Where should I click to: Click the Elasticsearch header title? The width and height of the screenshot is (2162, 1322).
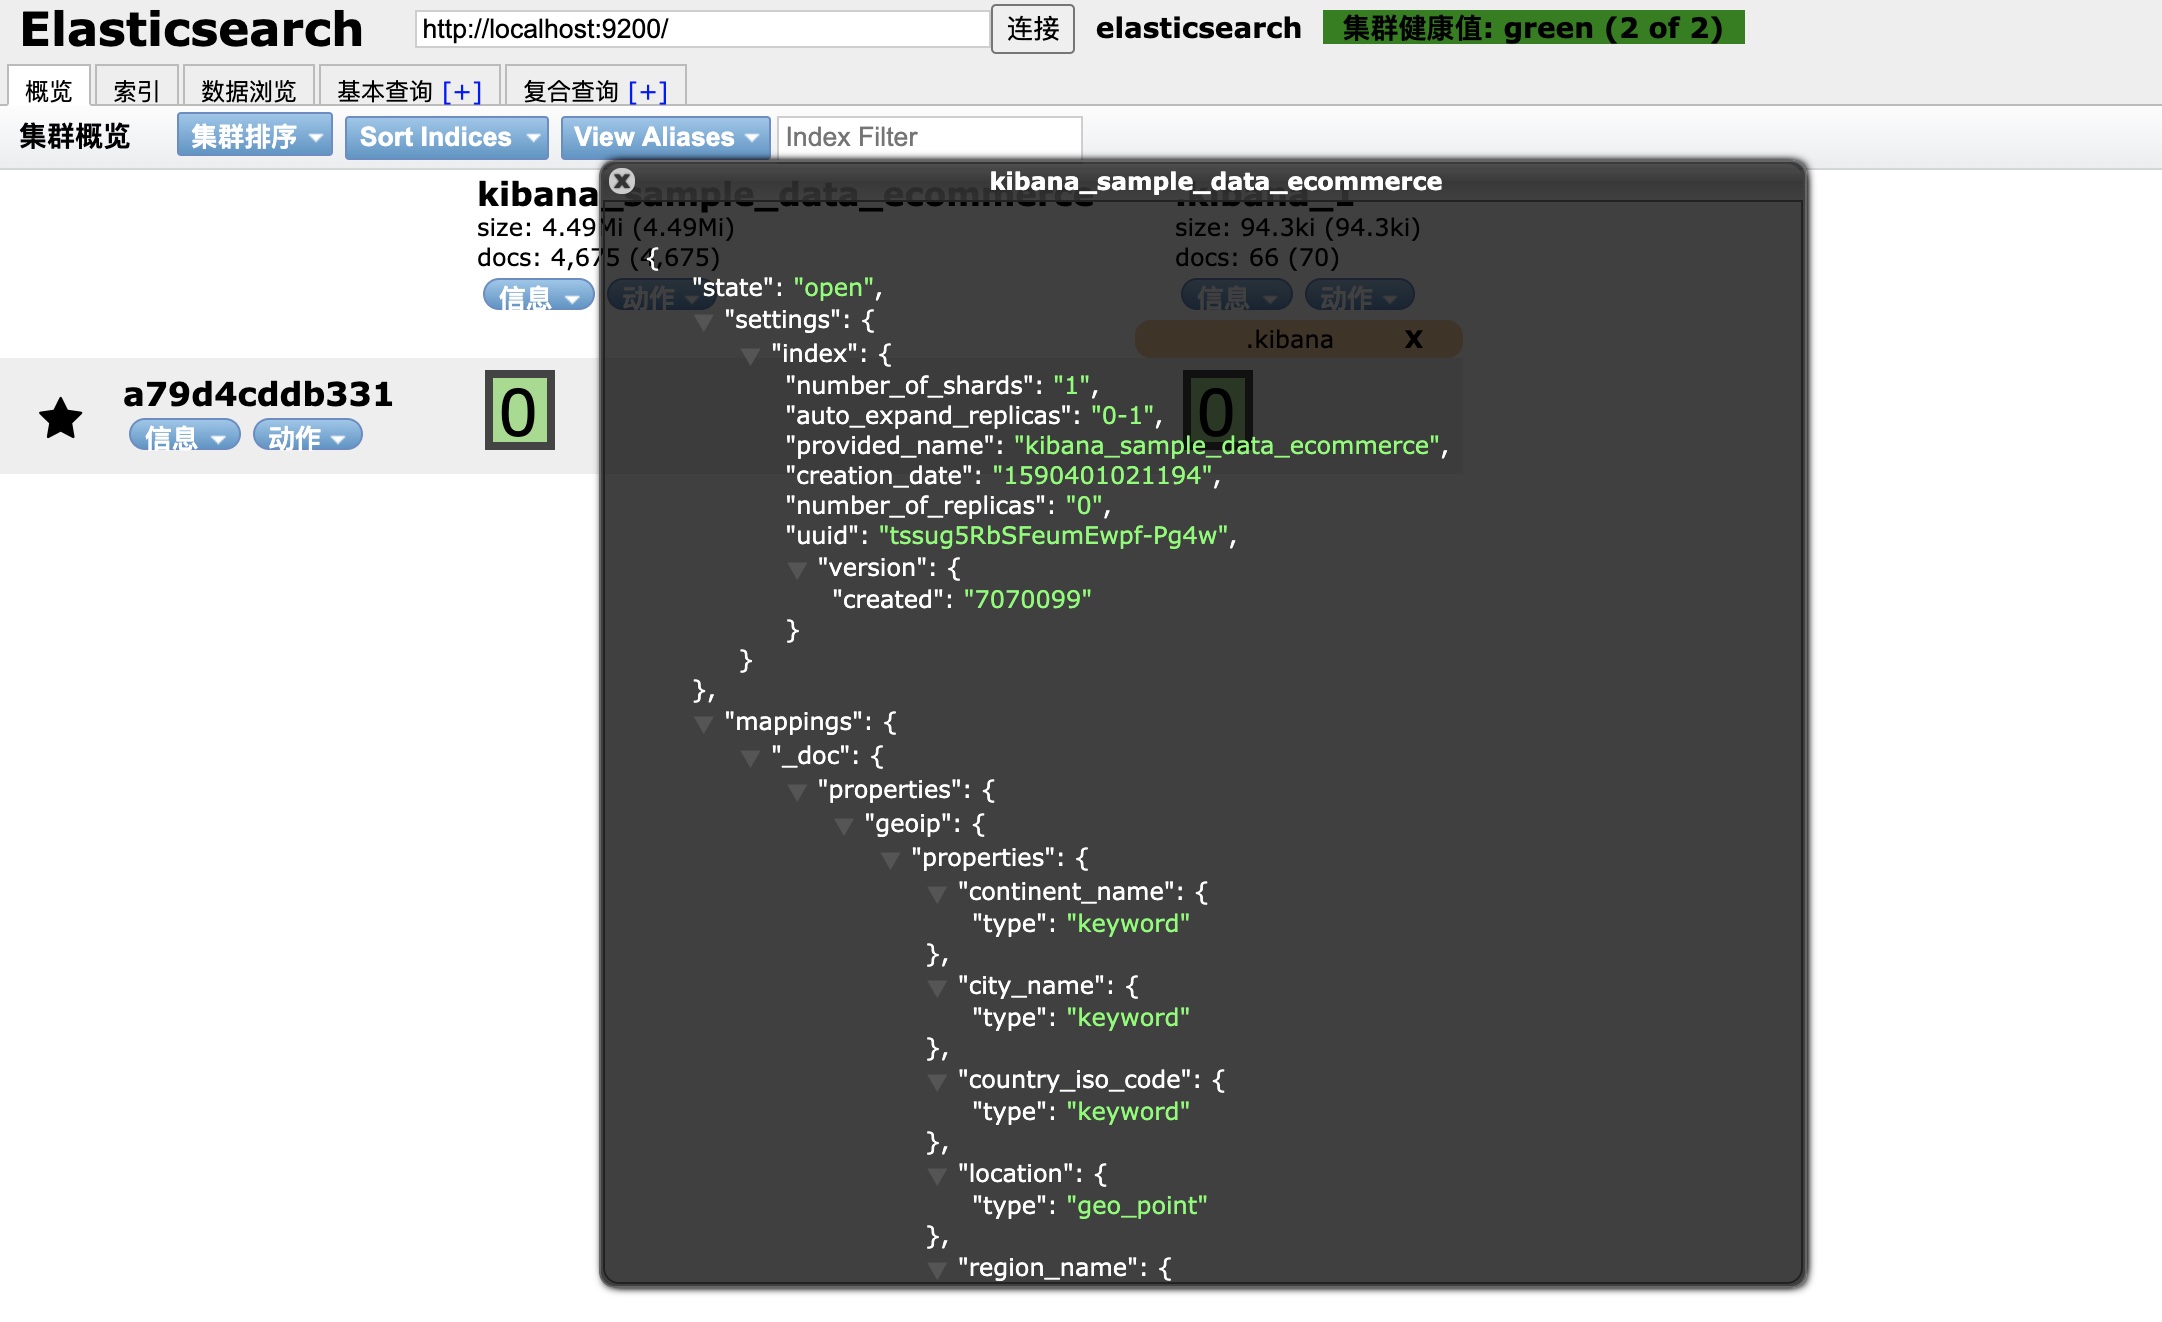pos(192,29)
